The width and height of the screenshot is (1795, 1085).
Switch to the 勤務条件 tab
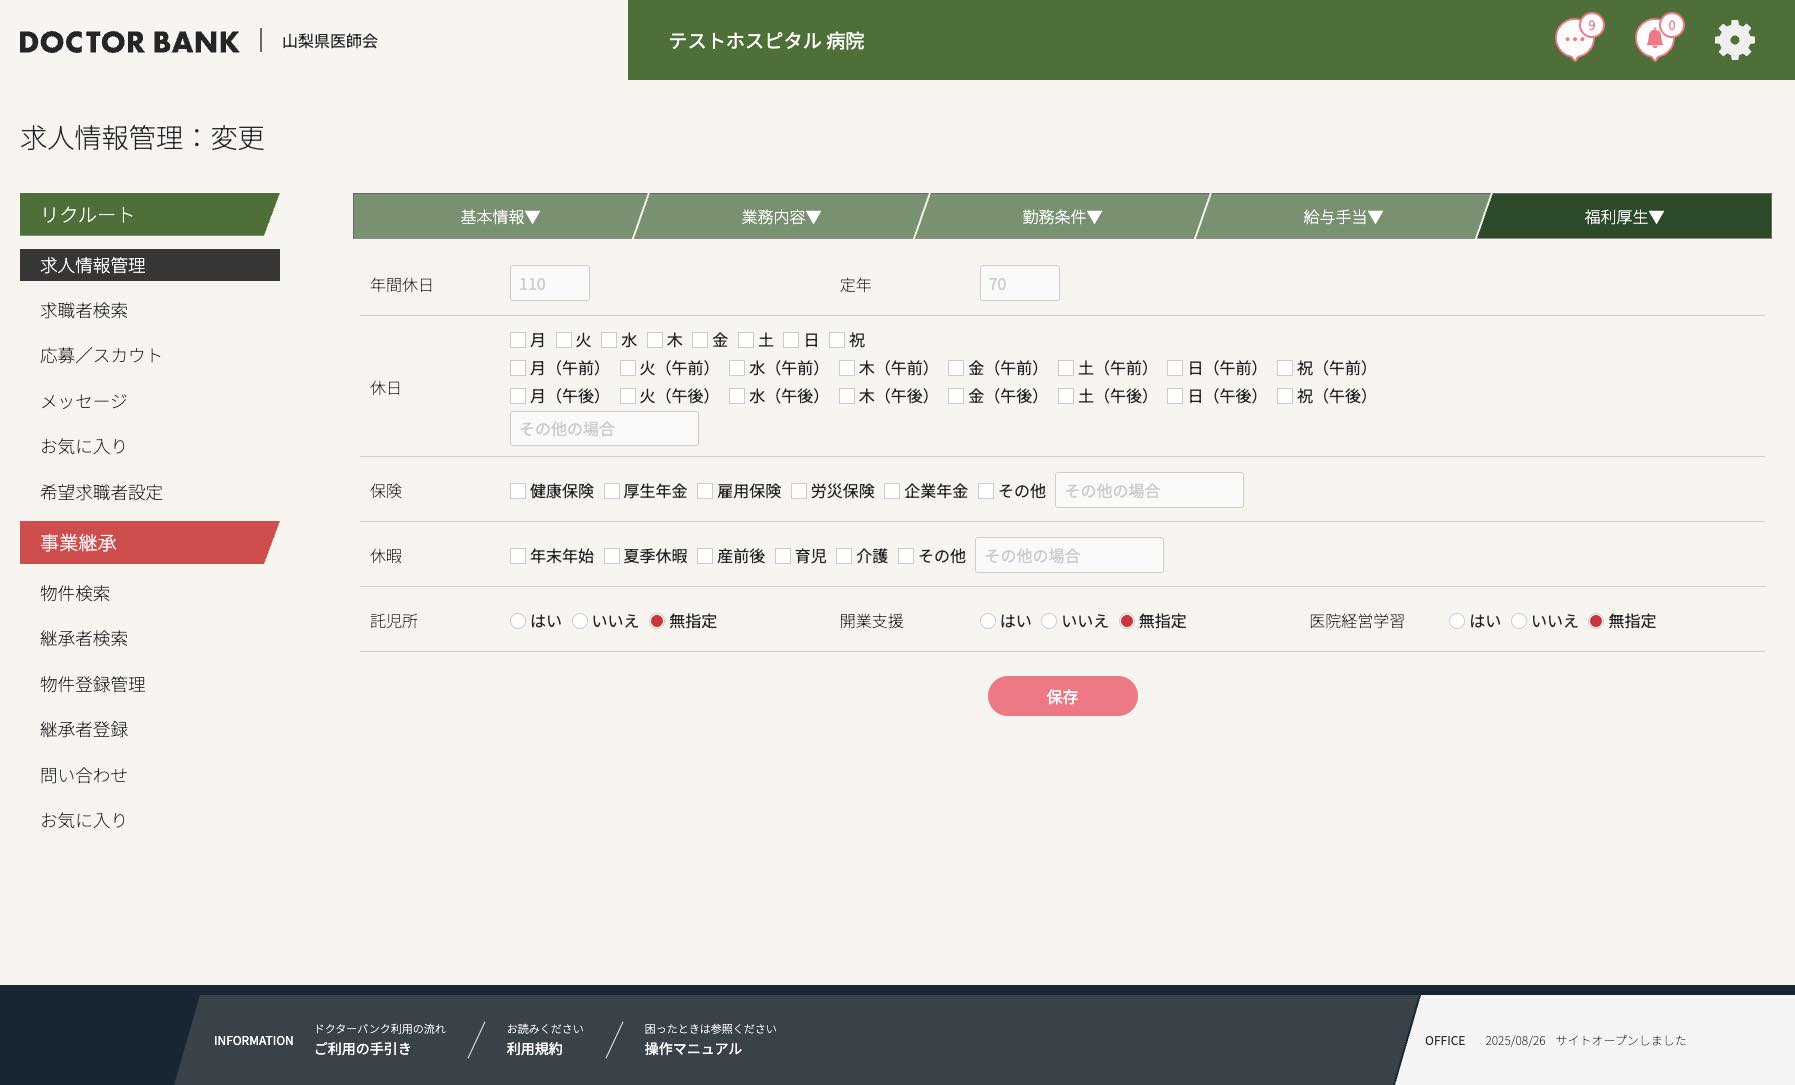(x=1061, y=217)
